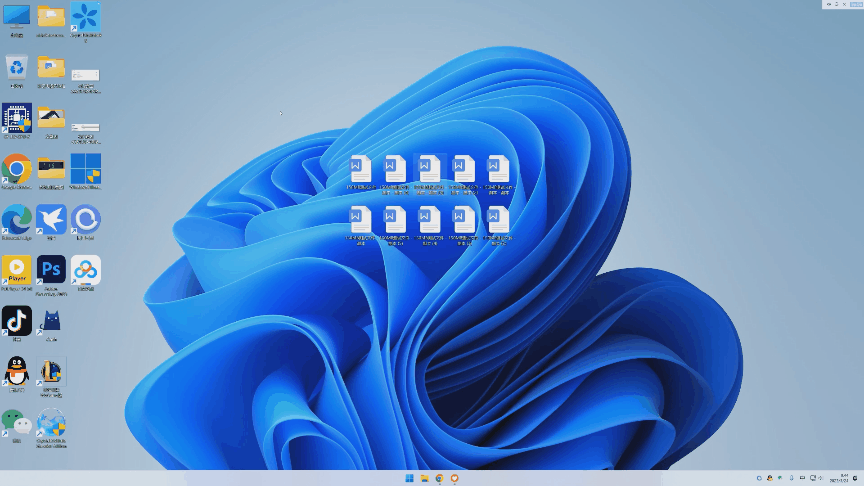Screen dimensions: 864x486
Task: Open the notification center icon
Action: [x=856, y=478]
